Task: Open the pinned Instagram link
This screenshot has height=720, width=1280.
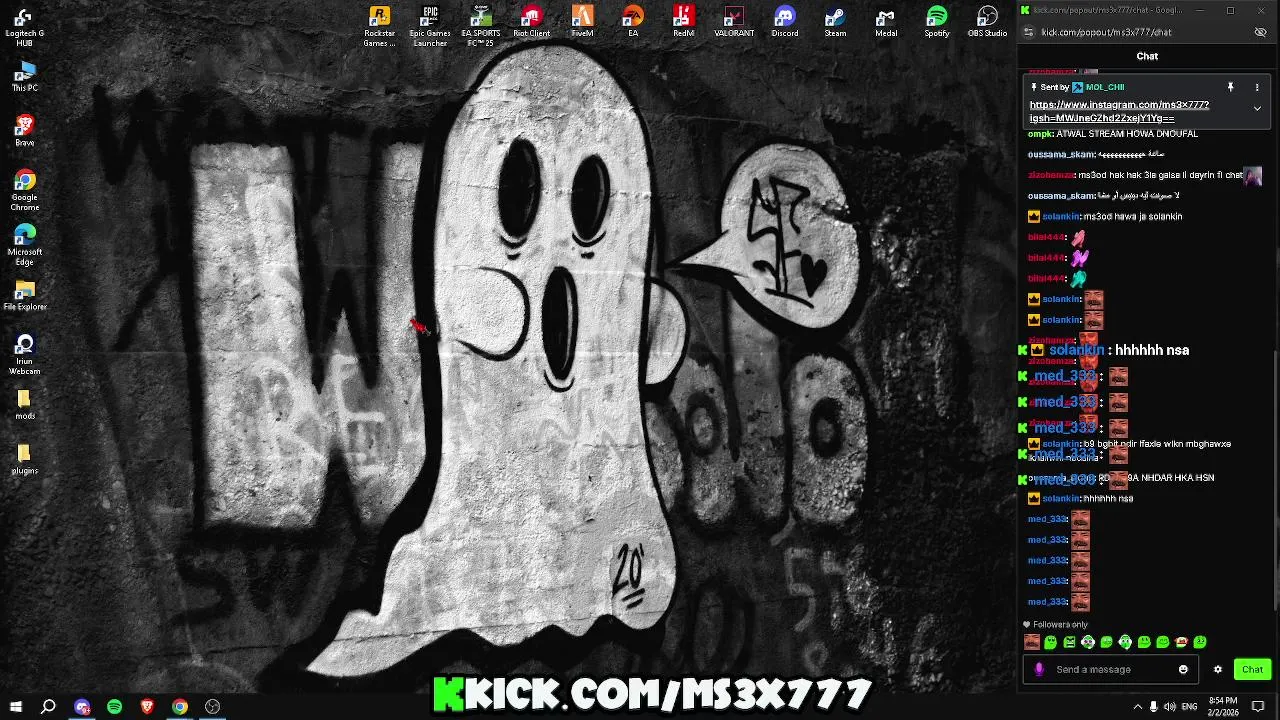Action: click(x=1119, y=111)
